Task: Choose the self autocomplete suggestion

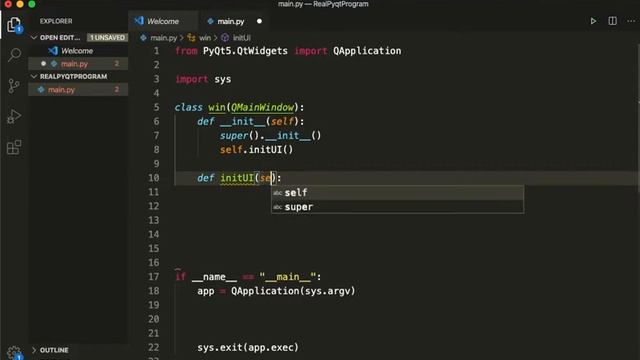Action: point(398,193)
